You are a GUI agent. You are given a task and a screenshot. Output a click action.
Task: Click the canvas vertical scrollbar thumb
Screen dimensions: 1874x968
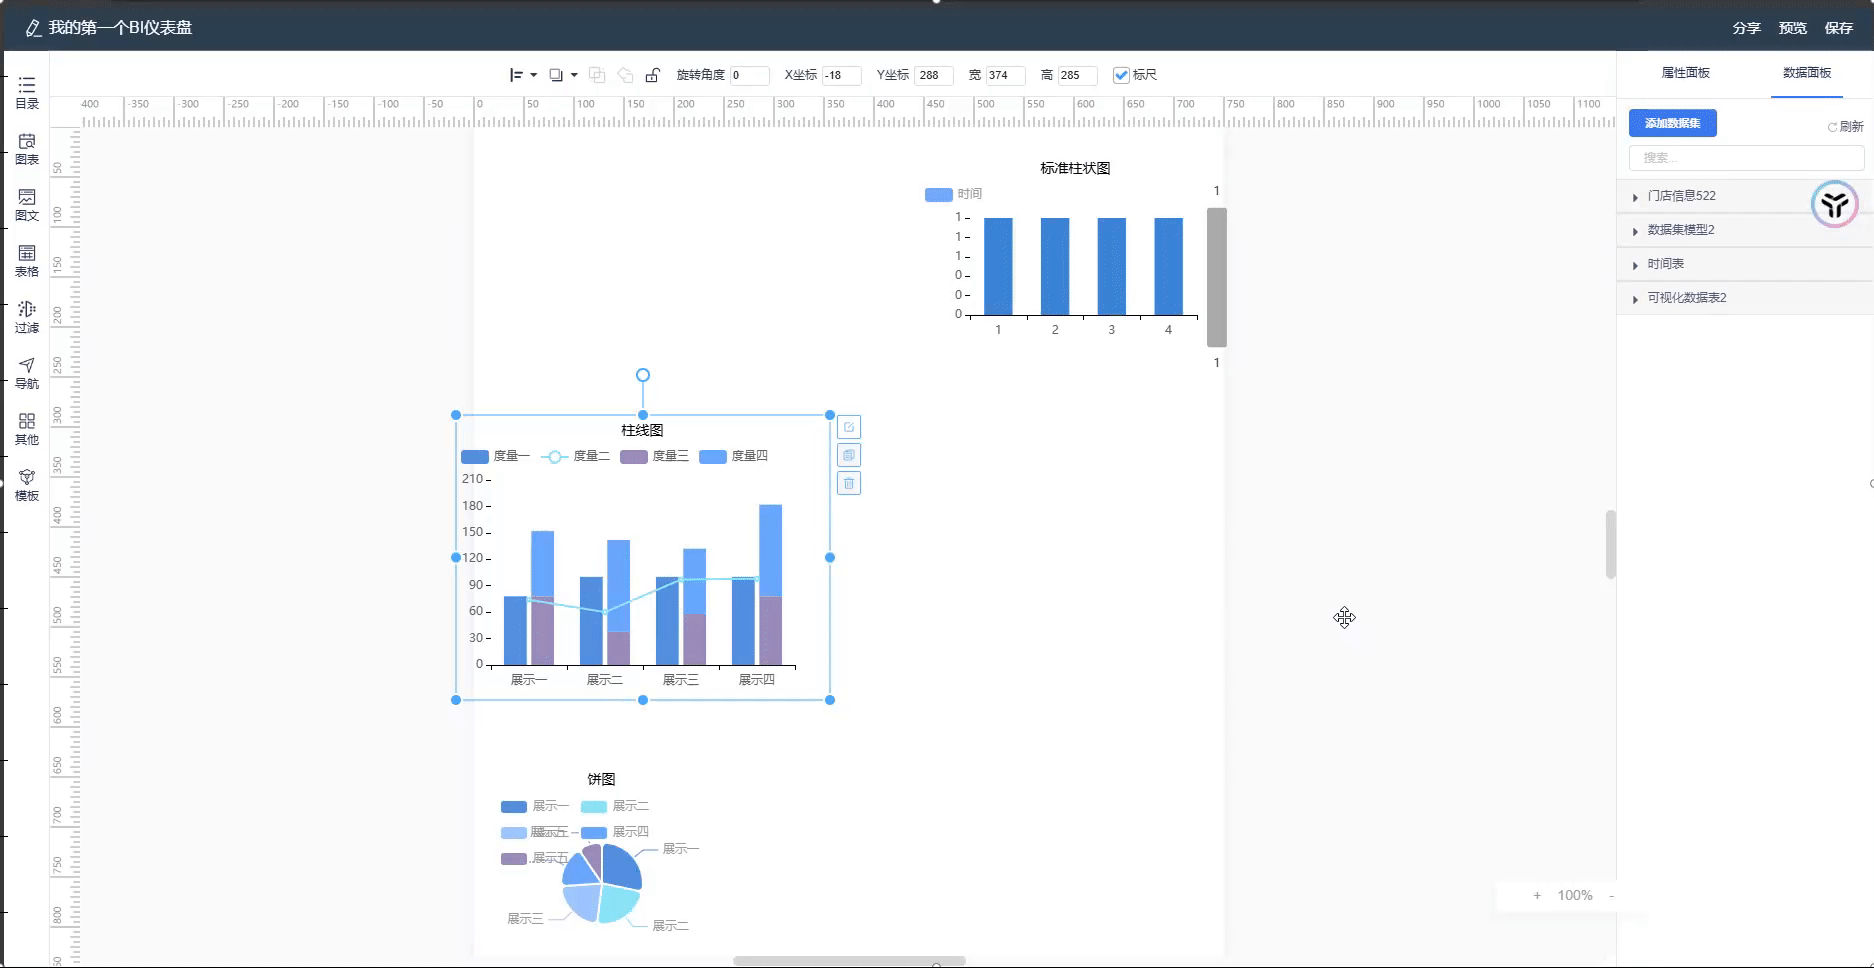tap(1610, 544)
